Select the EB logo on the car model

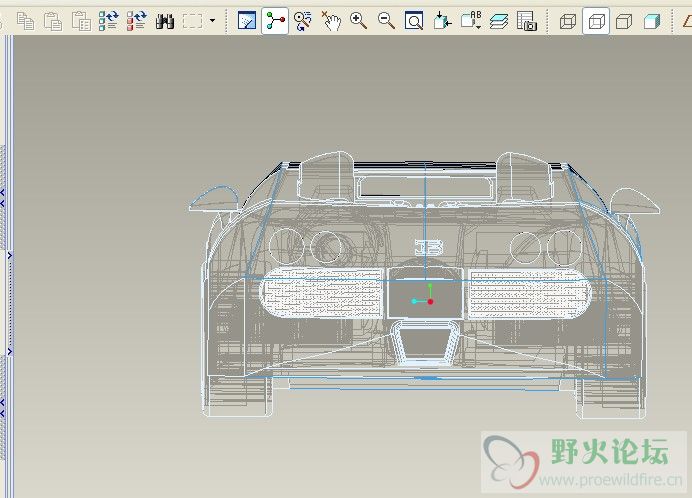[x=429, y=248]
